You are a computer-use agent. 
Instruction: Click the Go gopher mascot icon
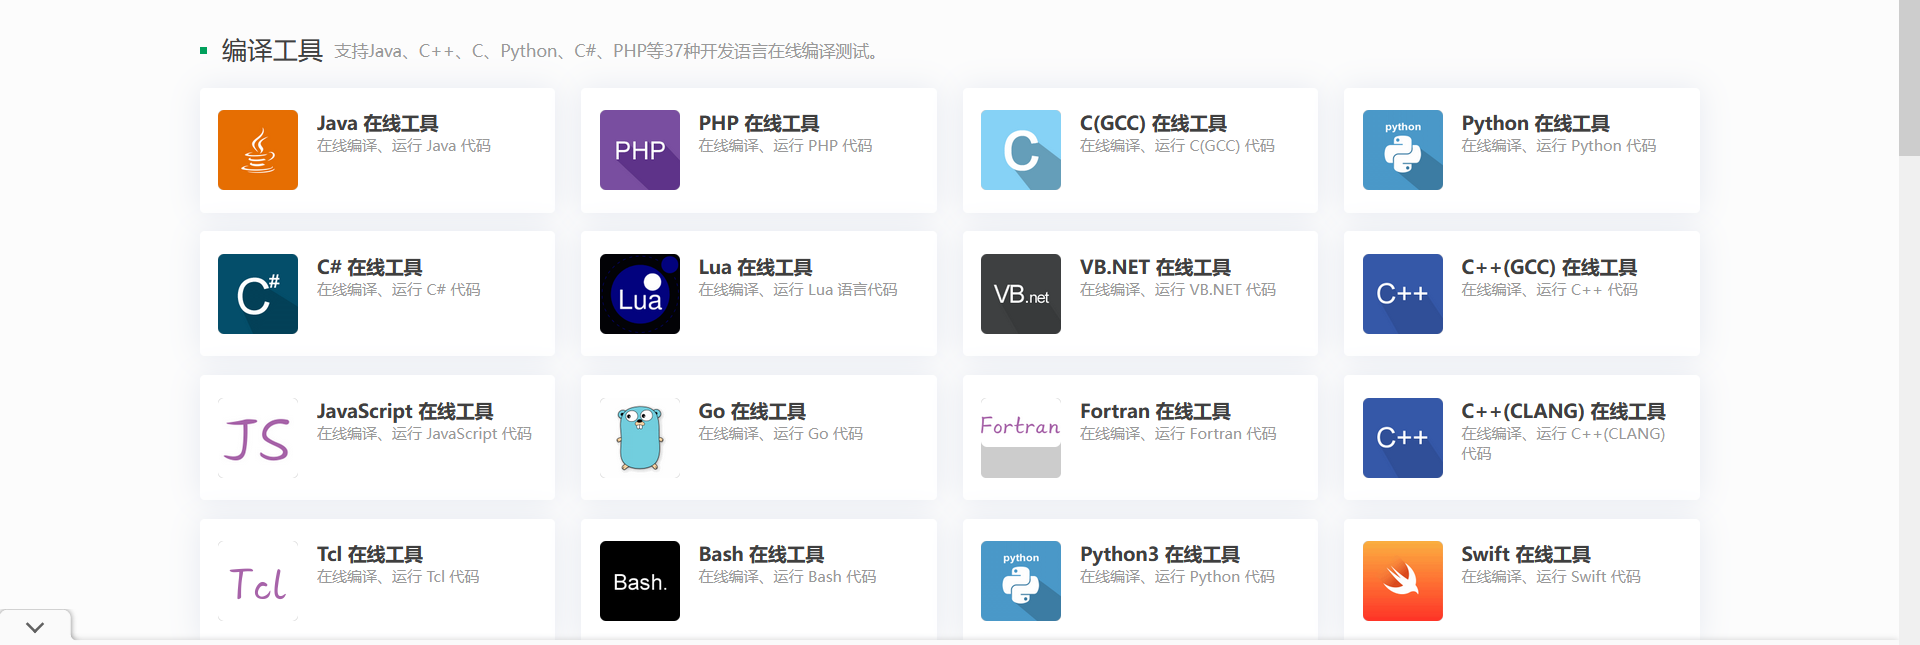pyautogui.click(x=640, y=438)
